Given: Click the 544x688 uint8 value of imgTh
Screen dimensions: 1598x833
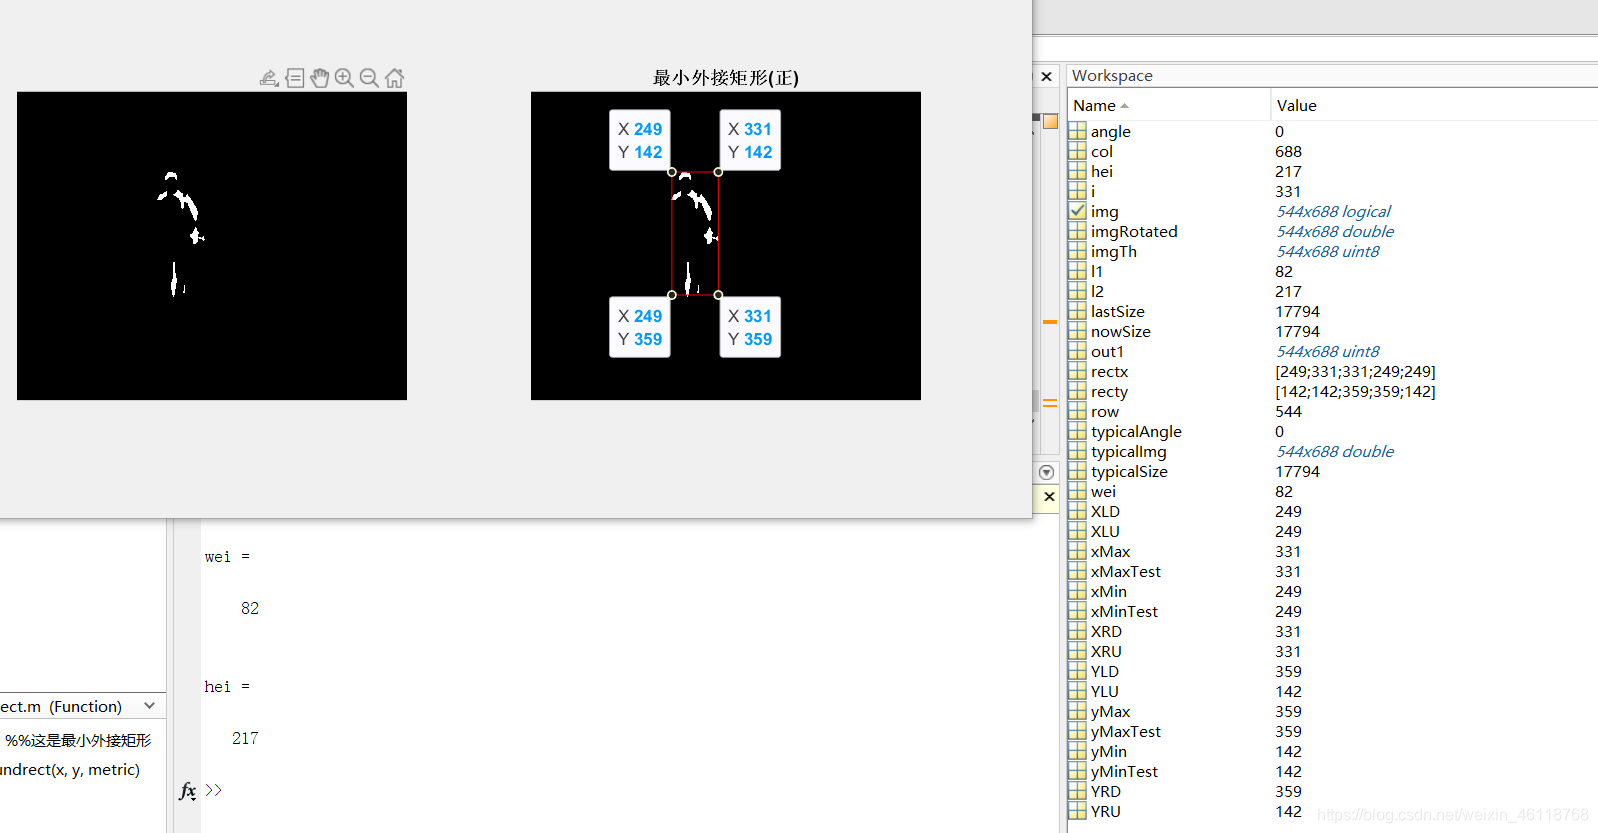Looking at the screenshot, I should coord(1327,251).
